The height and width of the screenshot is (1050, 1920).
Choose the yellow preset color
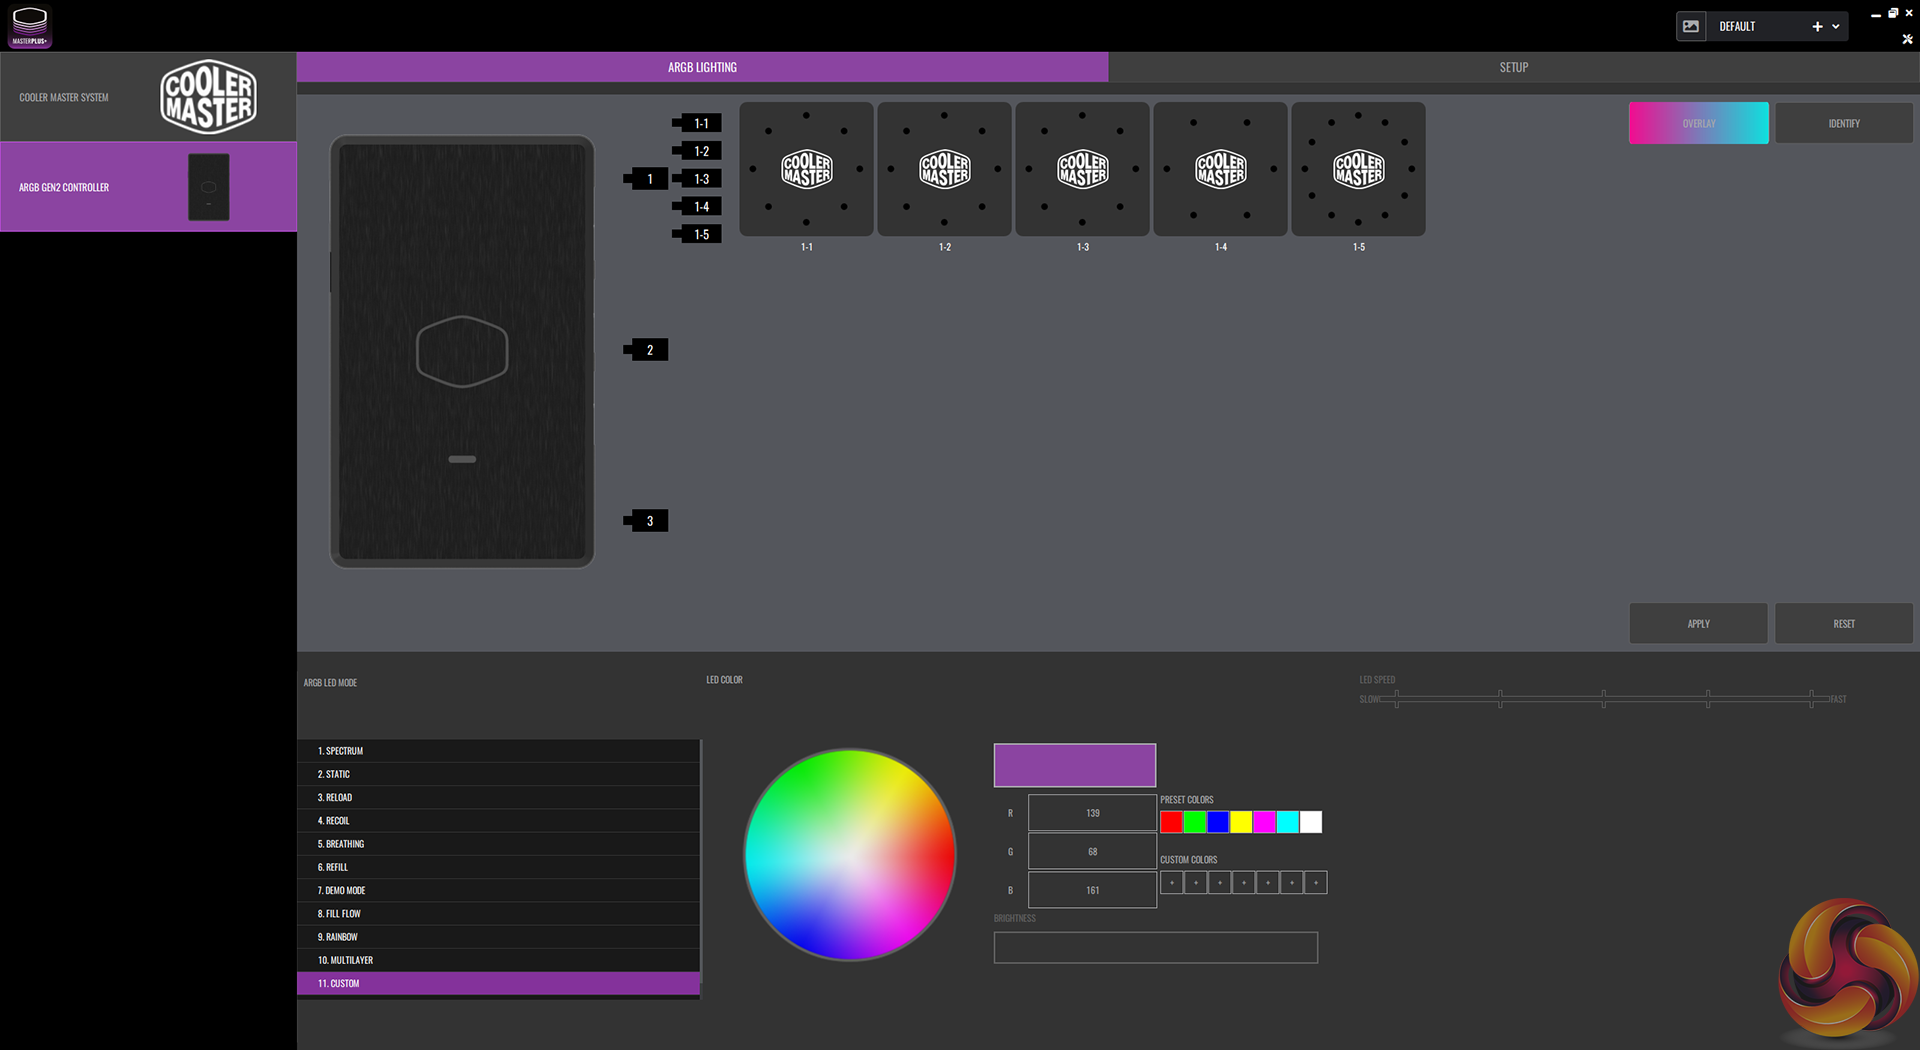pos(1241,822)
